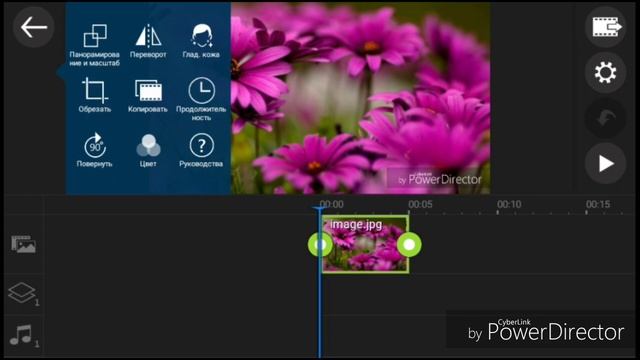Select the audio track music note icon
640x360 pixels.
click(x=24, y=336)
